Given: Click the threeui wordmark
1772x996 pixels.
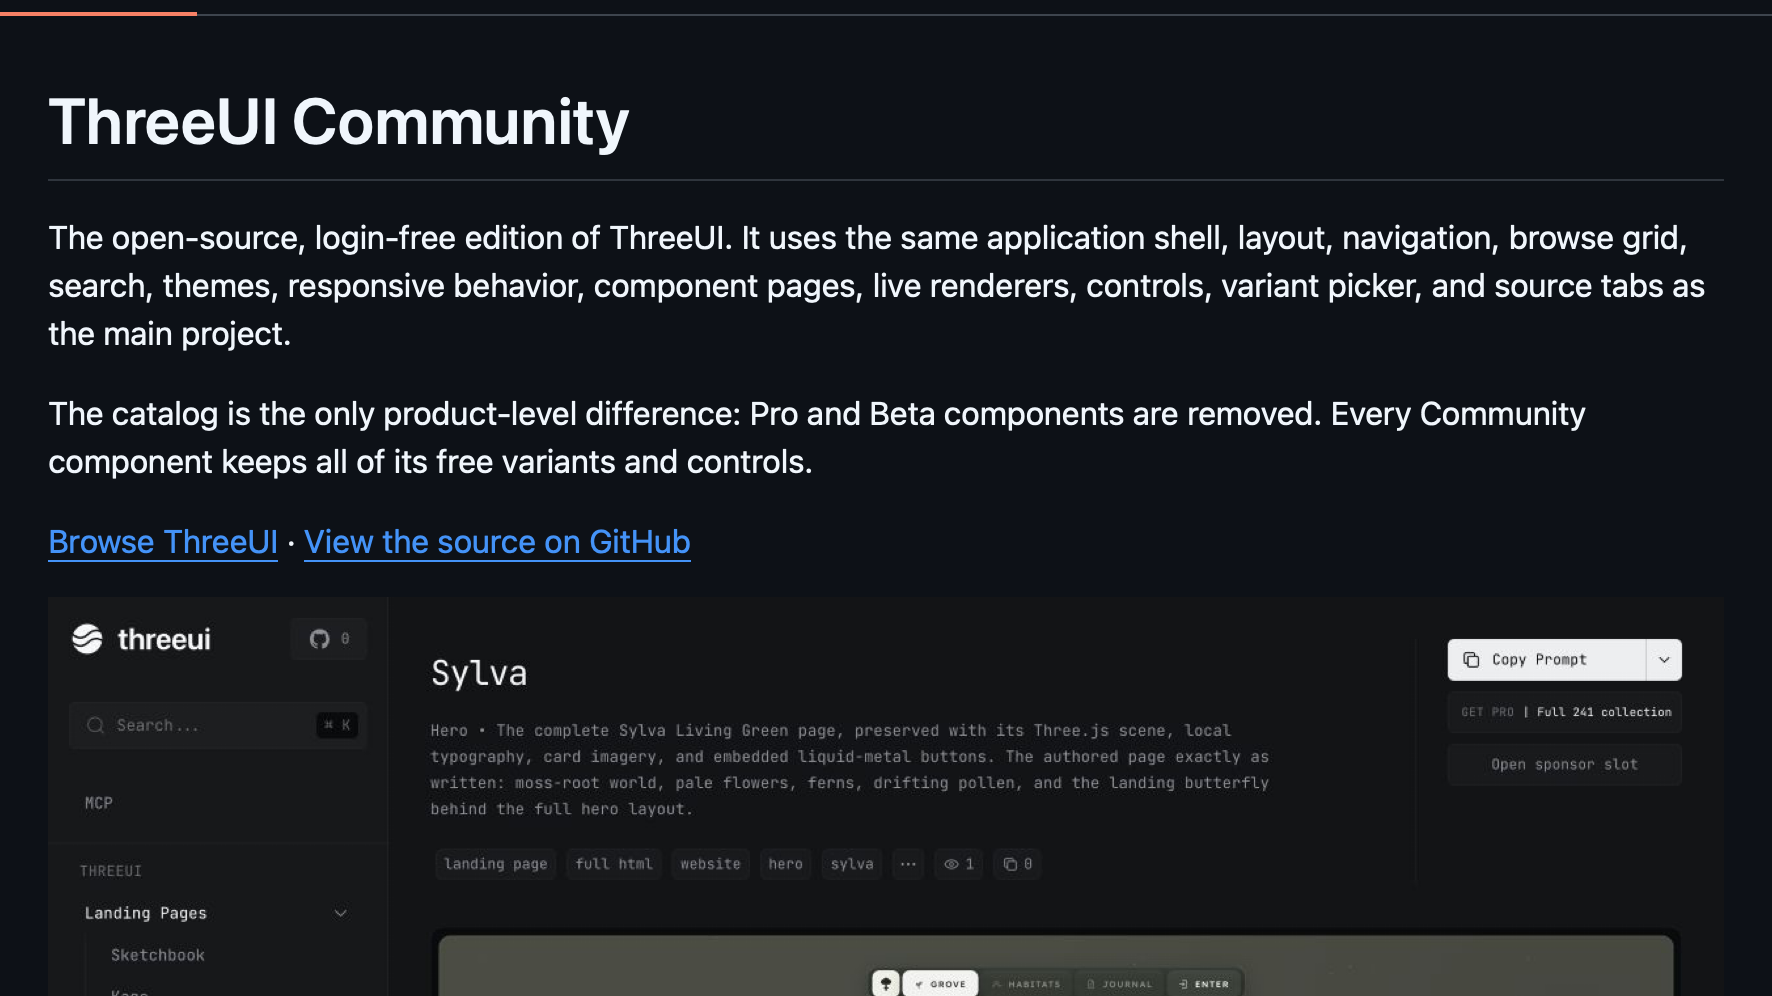Looking at the screenshot, I should coord(164,639).
